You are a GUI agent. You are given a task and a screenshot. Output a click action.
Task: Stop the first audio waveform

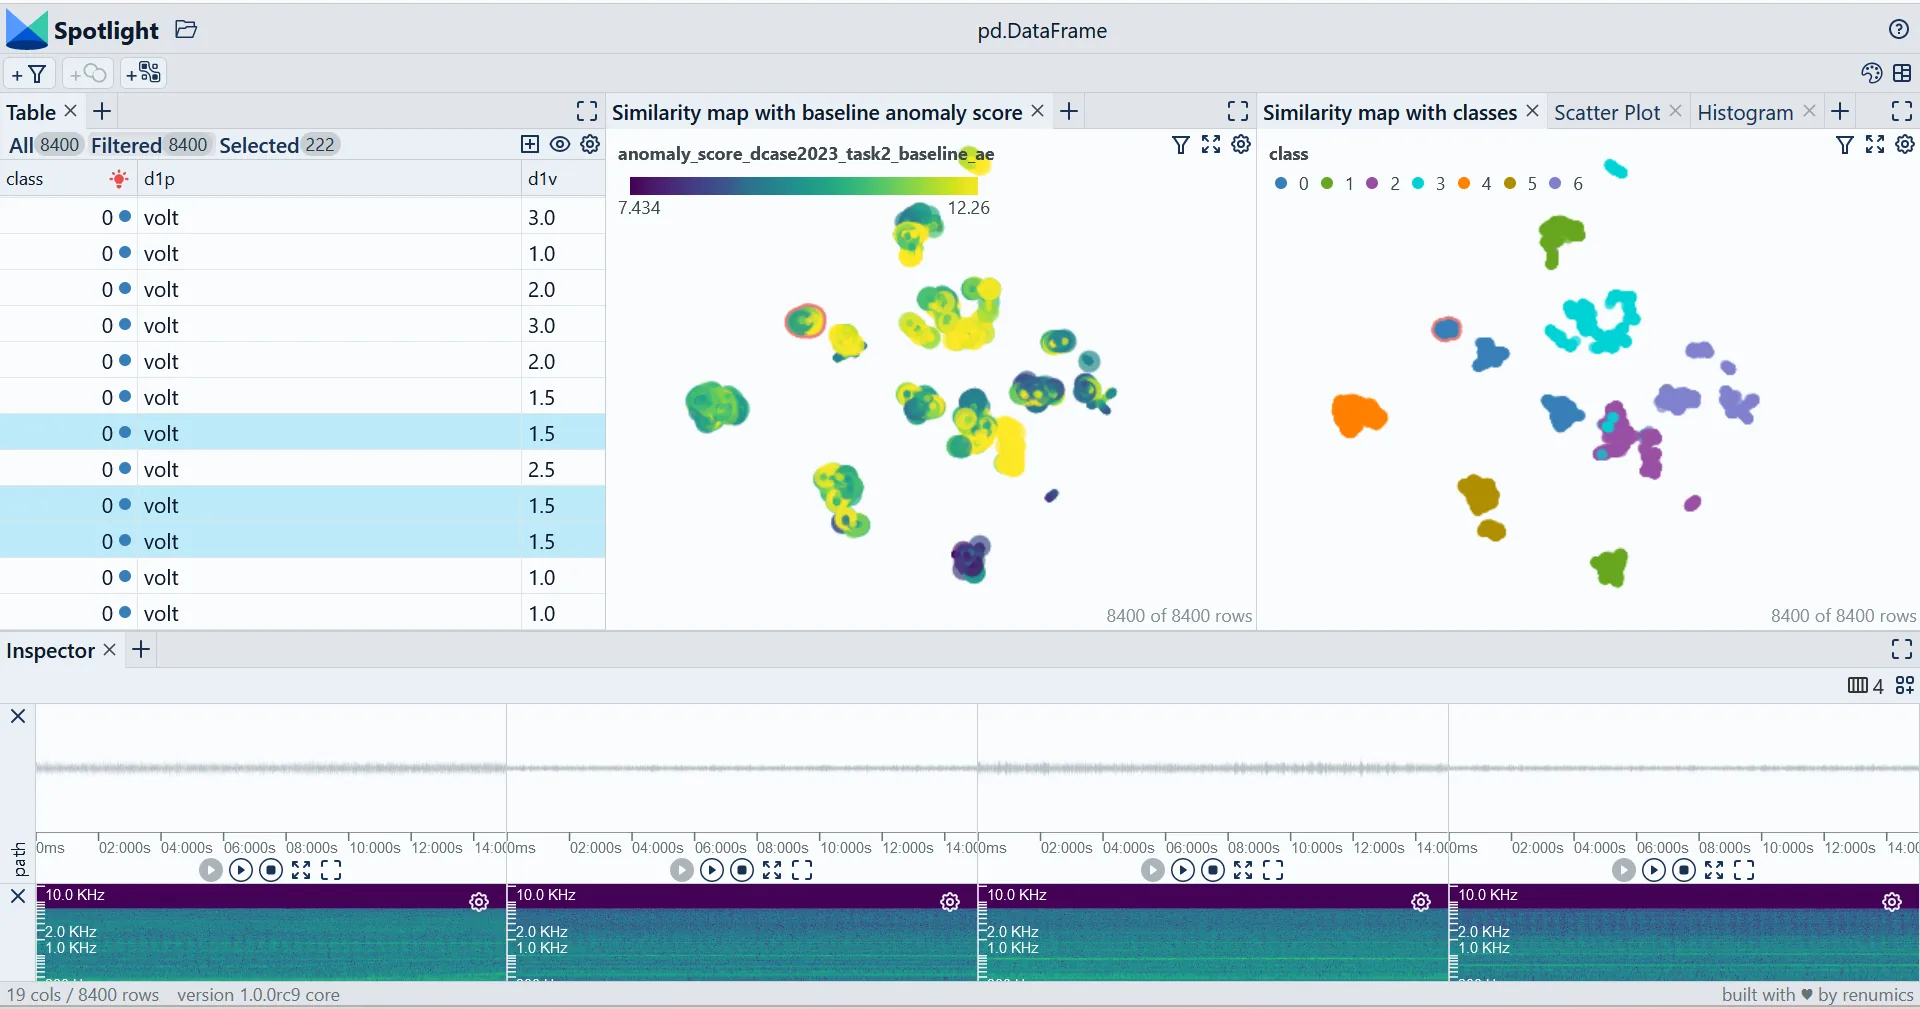click(271, 870)
